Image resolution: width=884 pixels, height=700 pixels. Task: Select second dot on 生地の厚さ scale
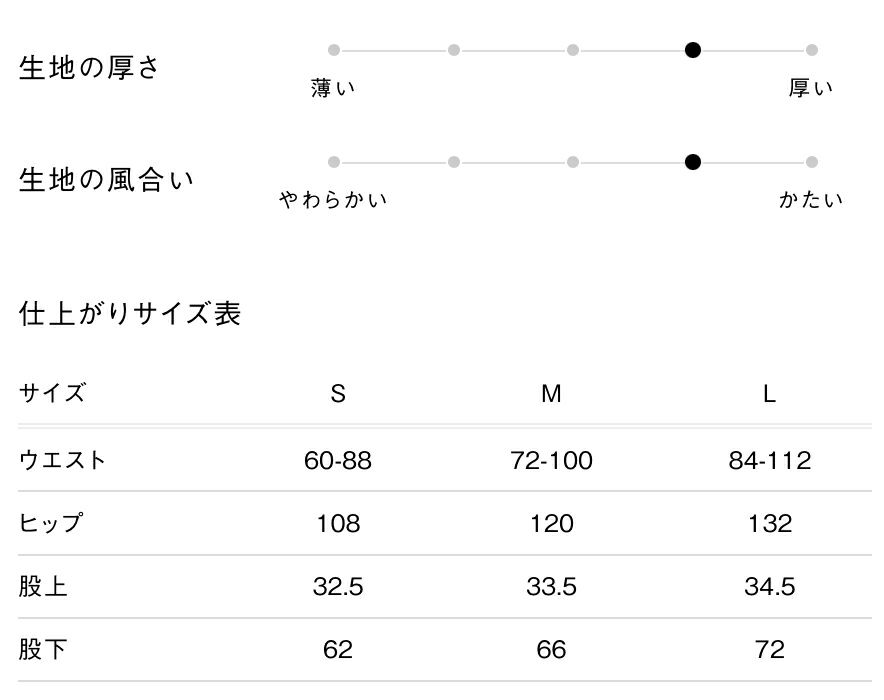pos(454,50)
